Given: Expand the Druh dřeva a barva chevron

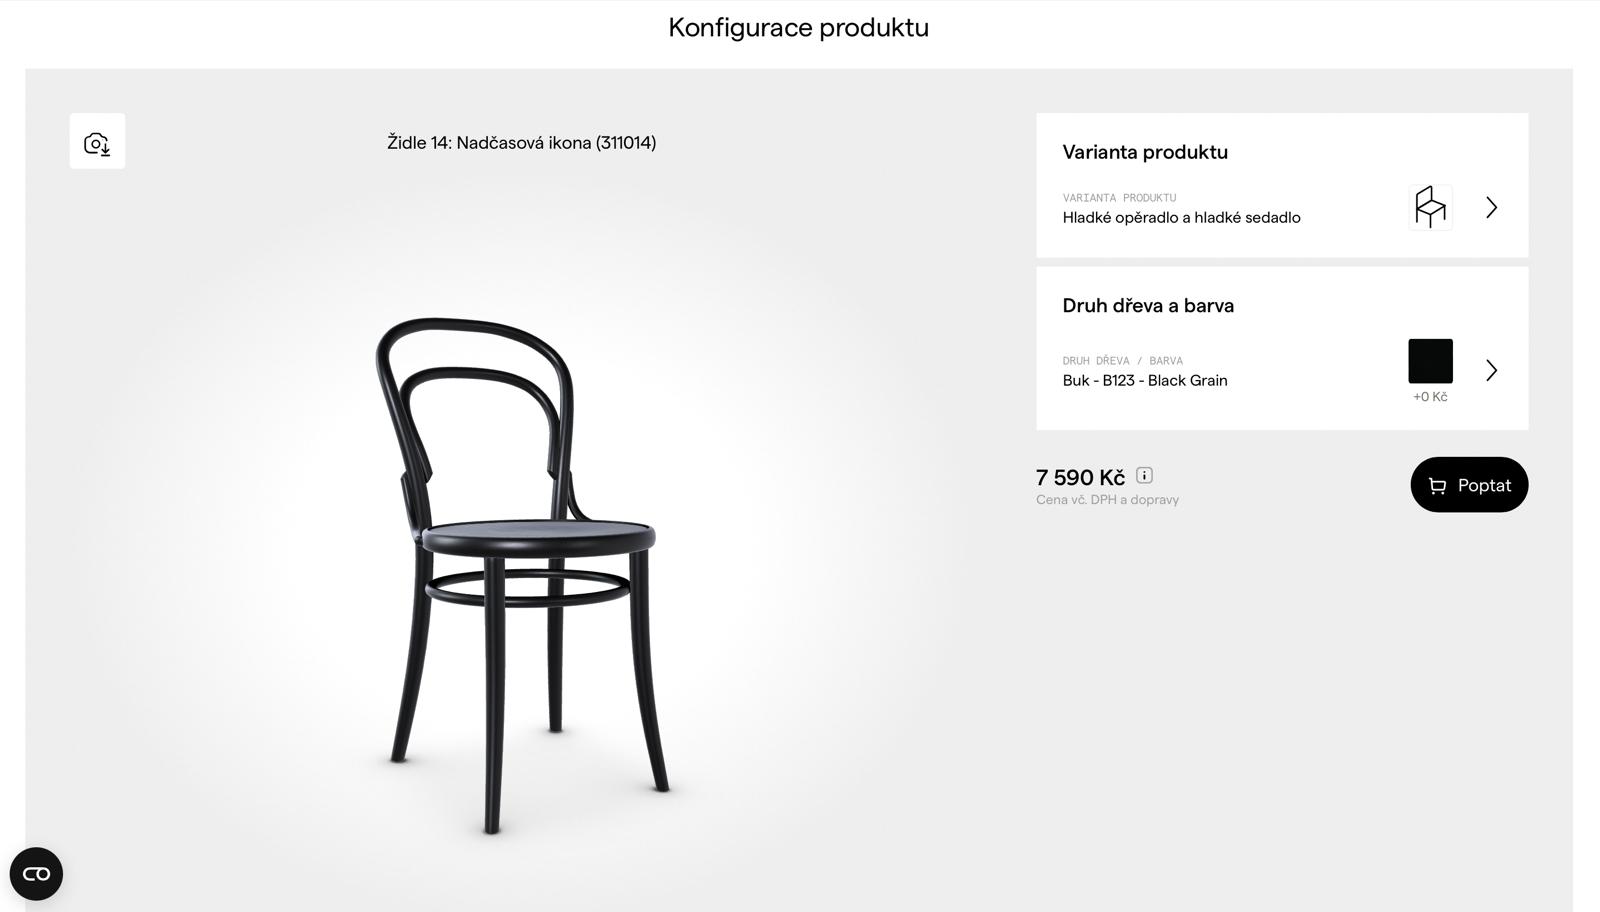Looking at the screenshot, I should click(1491, 370).
